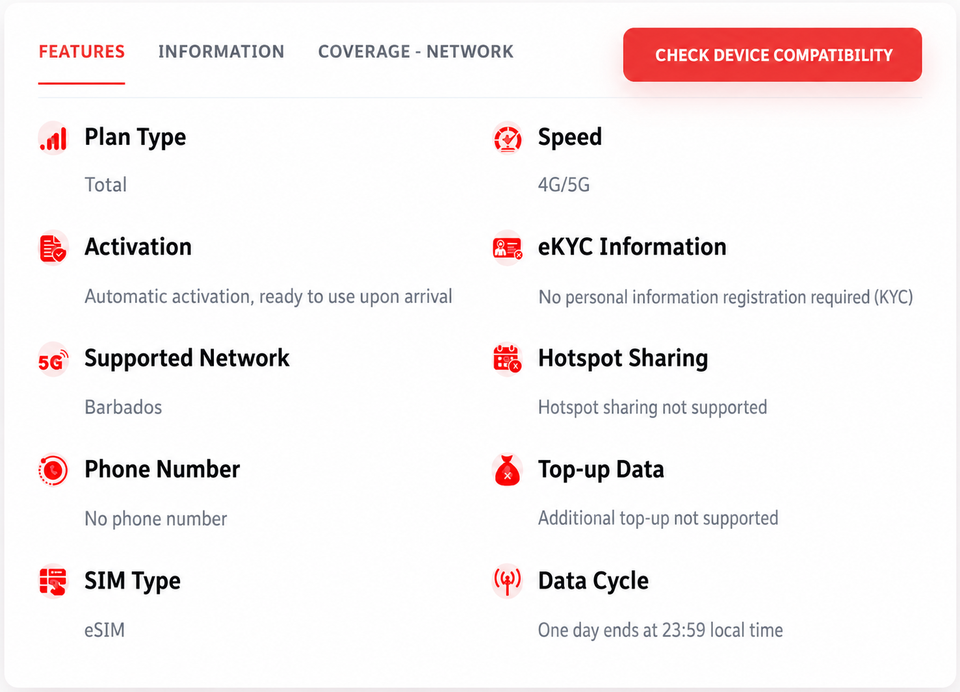This screenshot has height=692, width=960.
Task: Click the eKYC Information heading
Action: coord(632,247)
